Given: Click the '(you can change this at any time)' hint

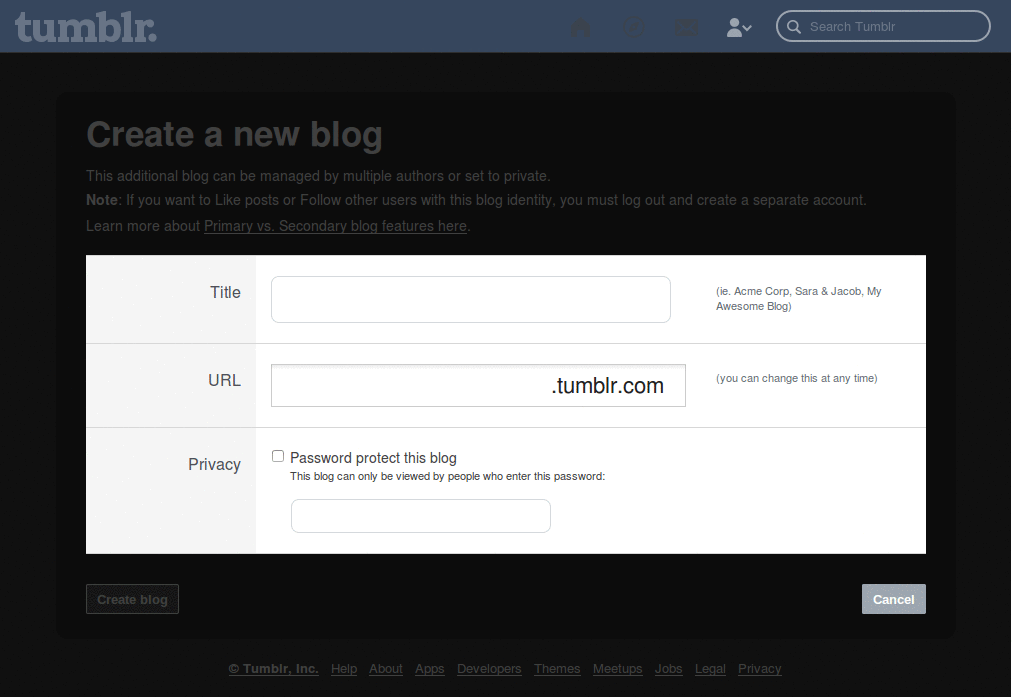Looking at the screenshot, I should click(x=797, y=378).
